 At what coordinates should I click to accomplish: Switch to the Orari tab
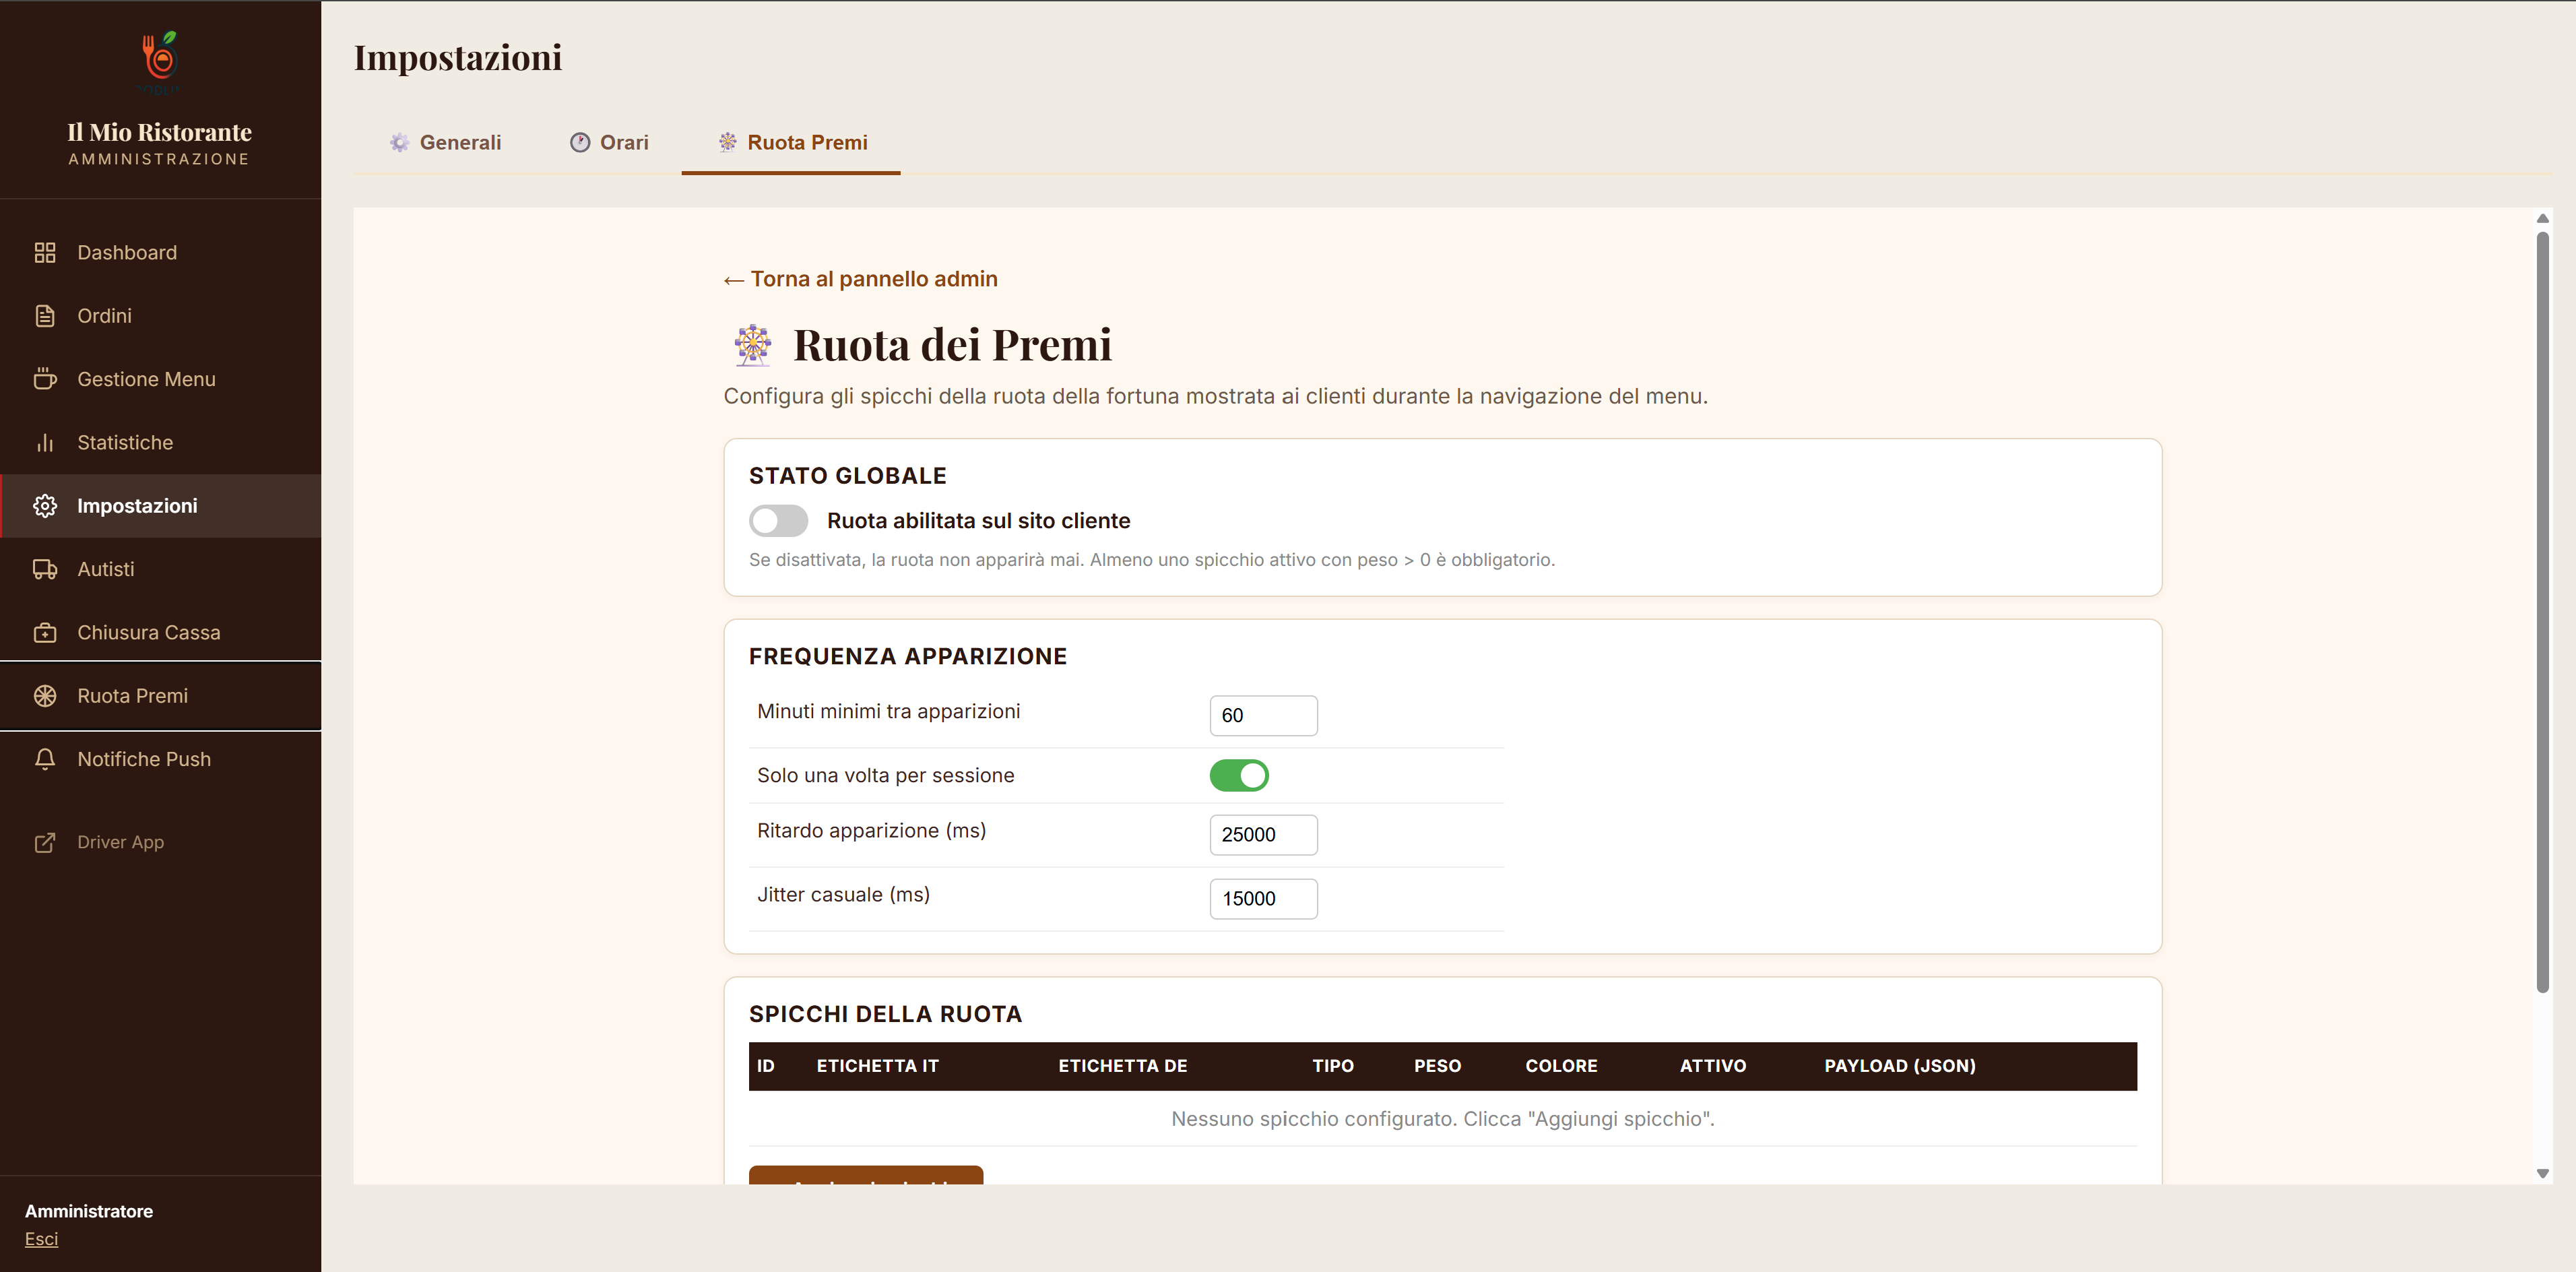click(608, 142)
